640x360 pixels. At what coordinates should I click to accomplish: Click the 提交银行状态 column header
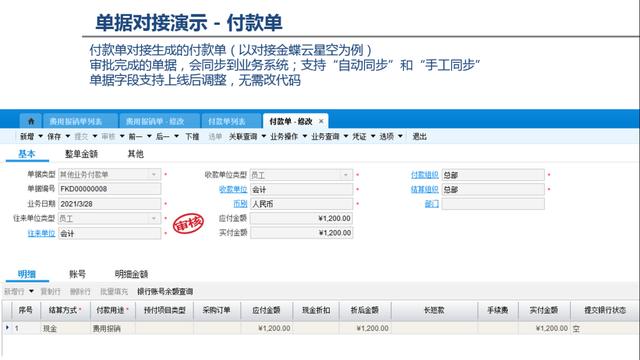click(605, 310)
